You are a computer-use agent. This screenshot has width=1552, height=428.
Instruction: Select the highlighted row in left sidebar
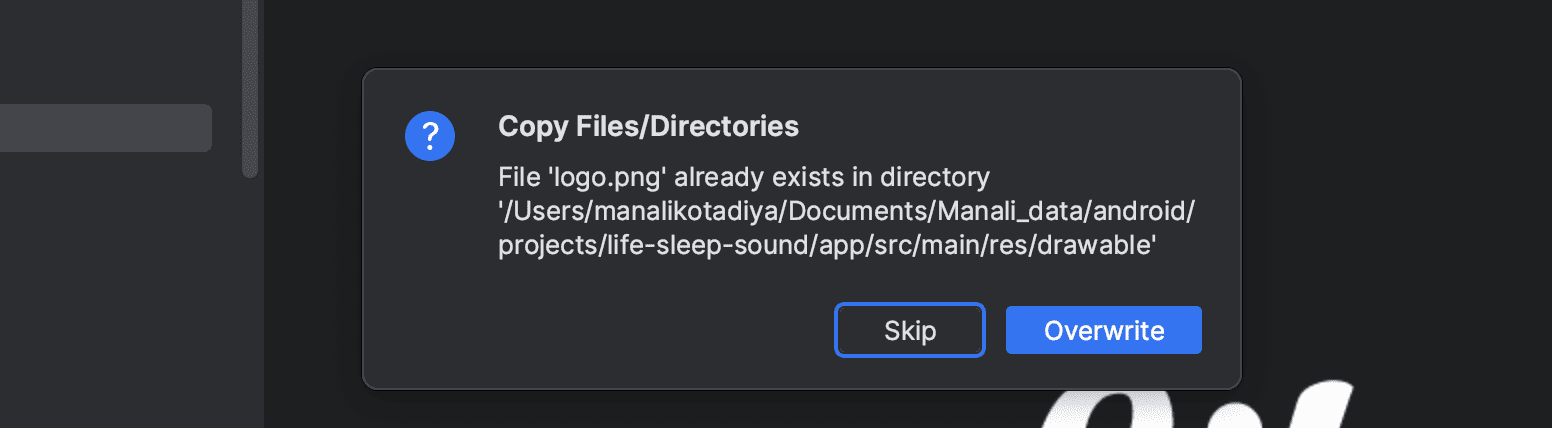coord(105,128)
